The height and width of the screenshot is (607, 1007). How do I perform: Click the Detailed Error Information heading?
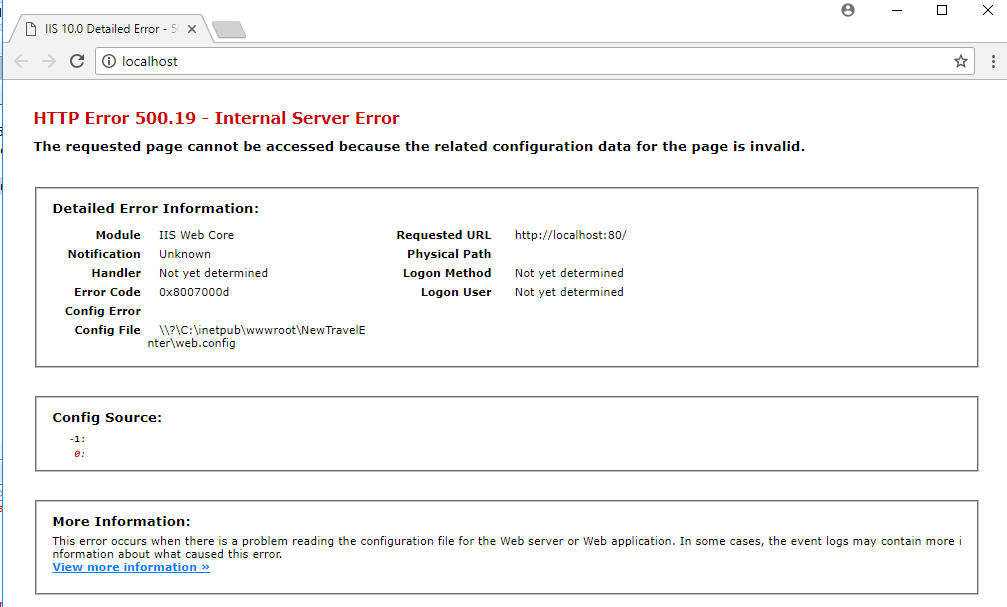tap(155, 209)
